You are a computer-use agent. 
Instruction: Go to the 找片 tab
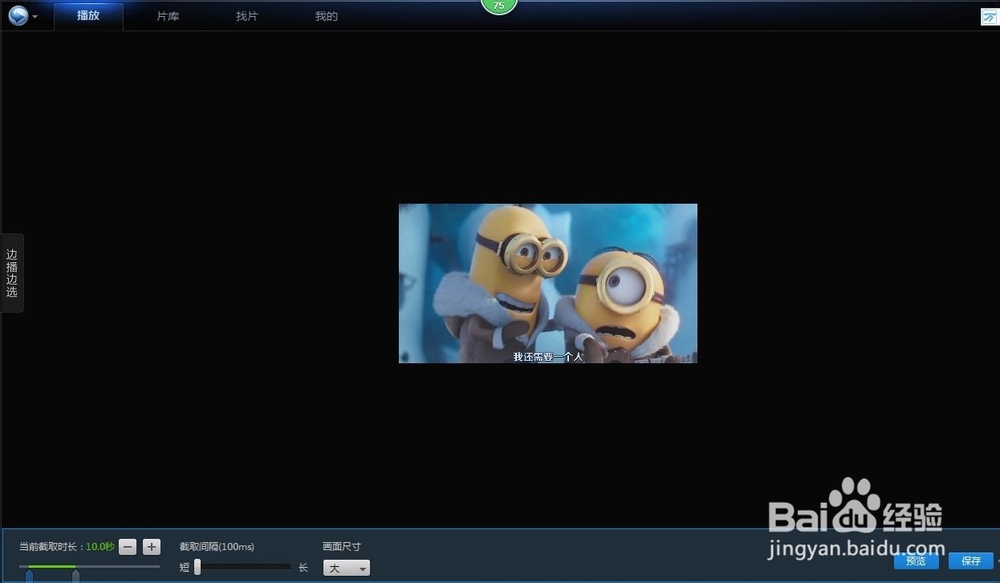click(x=247, y=16)
